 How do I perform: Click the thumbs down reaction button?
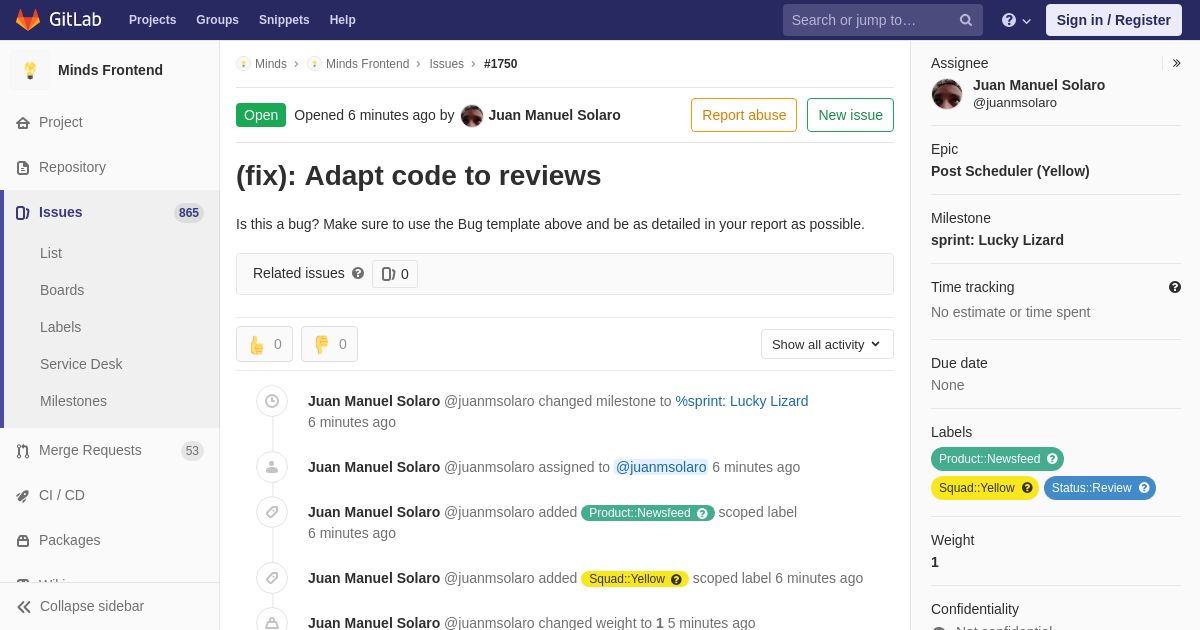coord(329,344)
